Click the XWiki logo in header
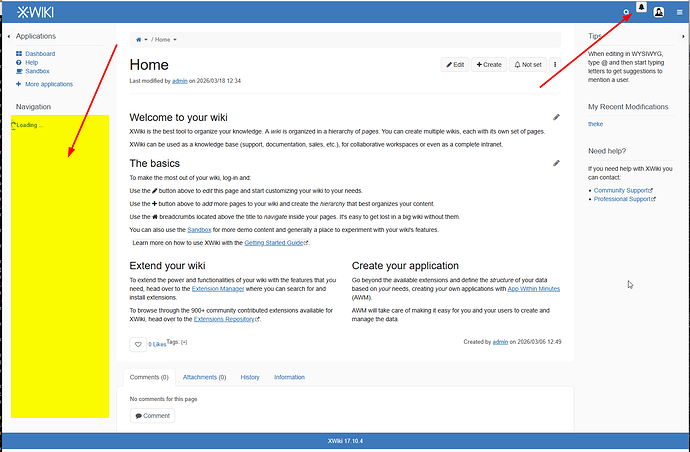Viewport: 690px width, 452px height. pos(38,11)
